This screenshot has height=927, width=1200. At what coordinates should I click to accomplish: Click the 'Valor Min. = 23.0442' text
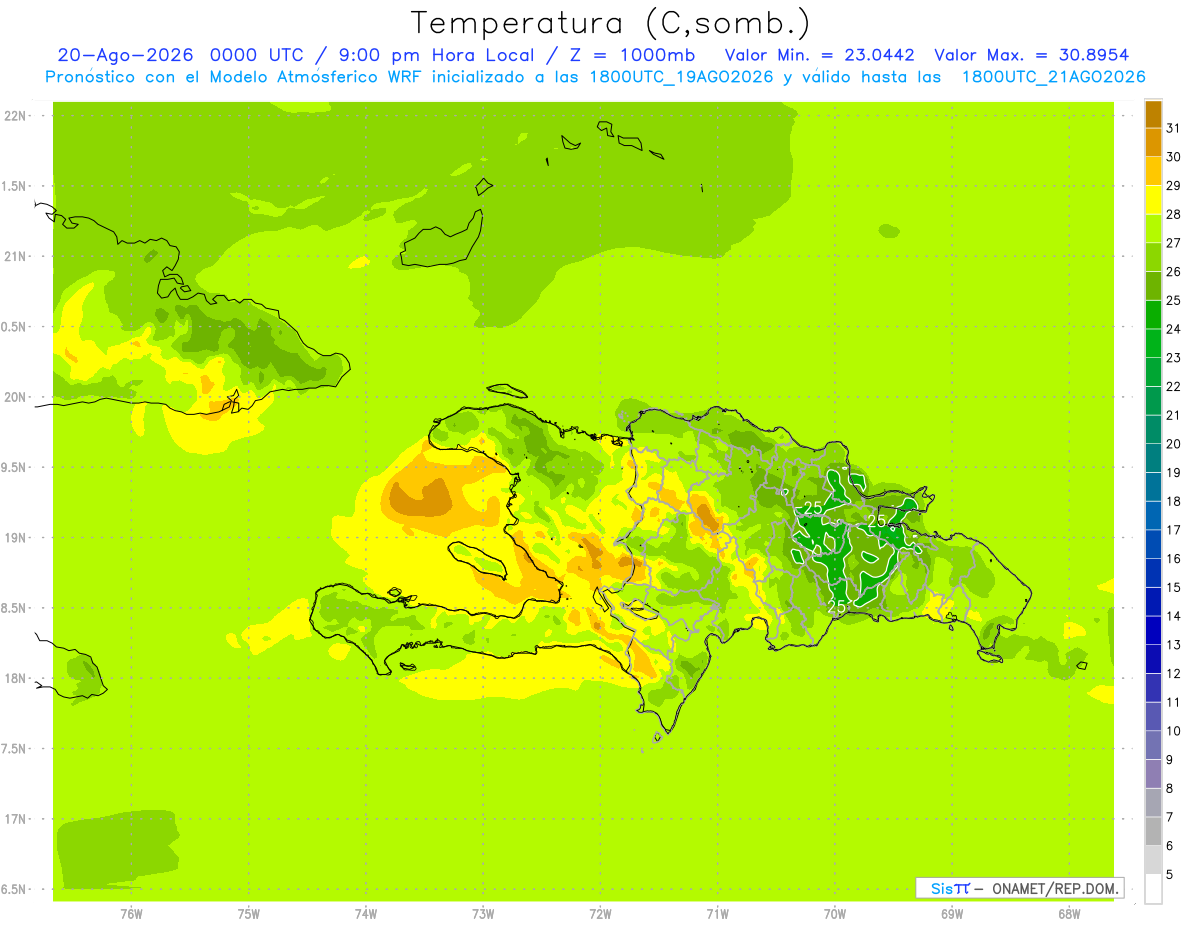(x=819, y=55)
